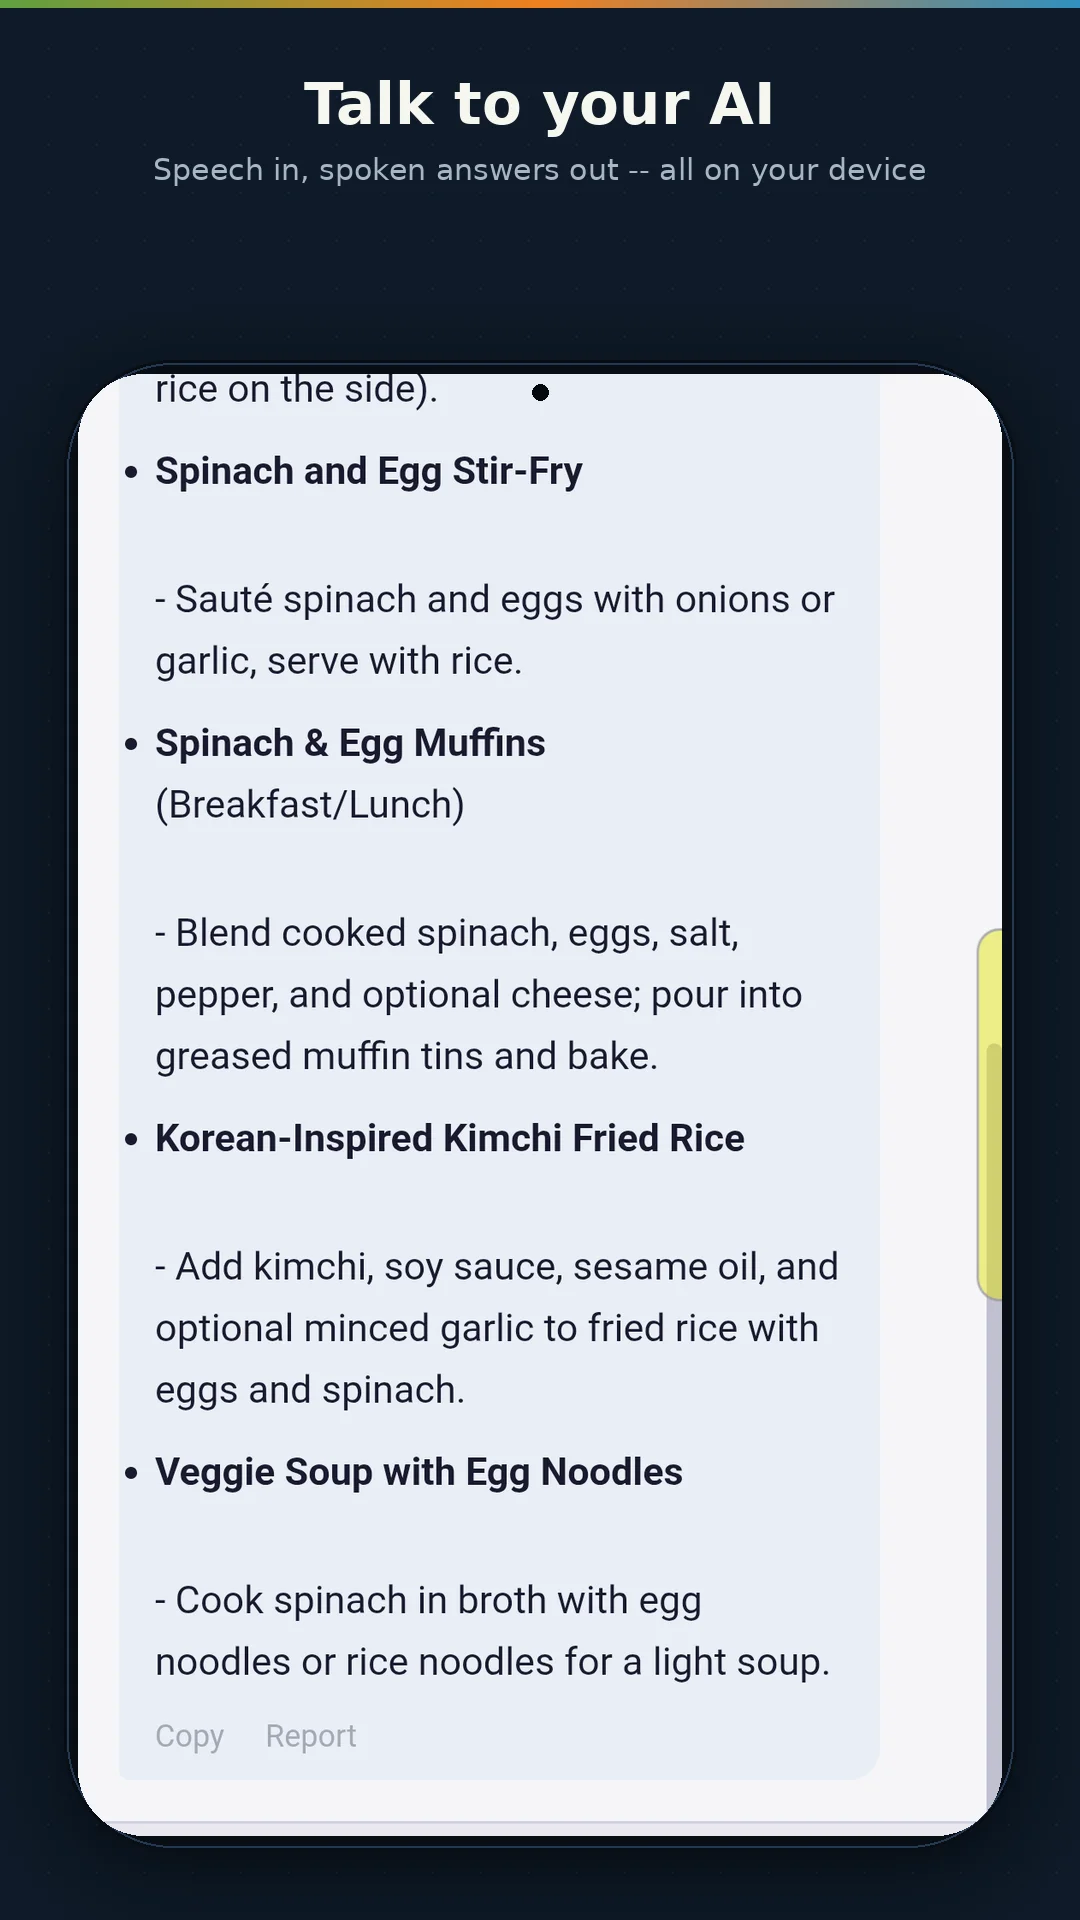
Task: Click the yellow side tab handle
Action: point(989,1114)
